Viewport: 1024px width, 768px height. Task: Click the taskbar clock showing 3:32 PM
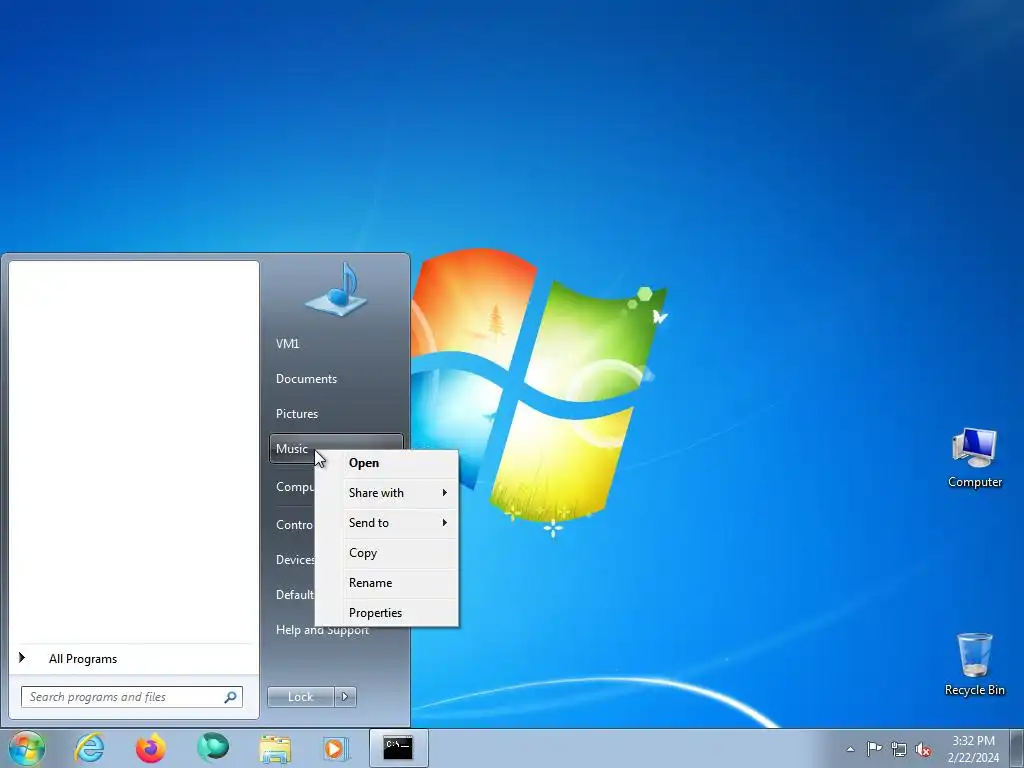tap(973, 749)
